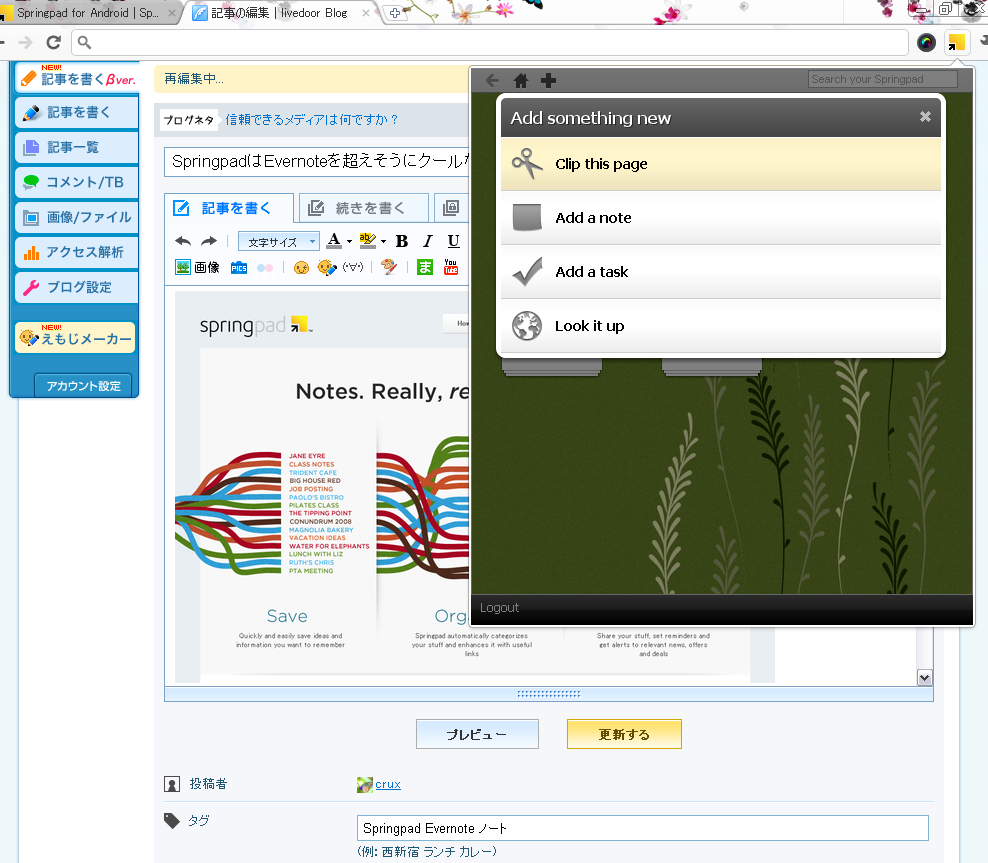
Task: Click Logout in the Springpad panel
Action: pos(500,608)
